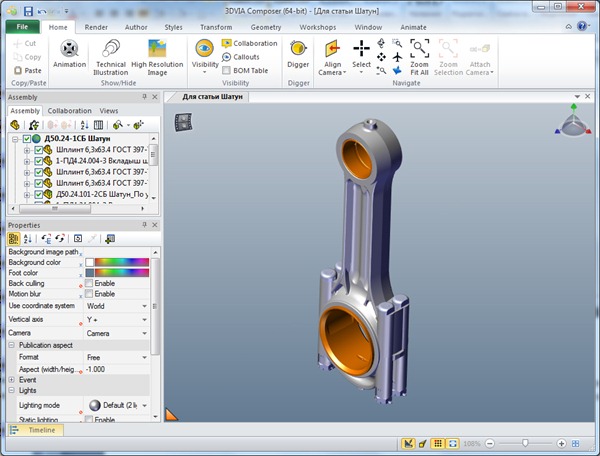Click sort A-Z icon in Assembly toolbar
The image size is (600, 456).
coord(84,125)
